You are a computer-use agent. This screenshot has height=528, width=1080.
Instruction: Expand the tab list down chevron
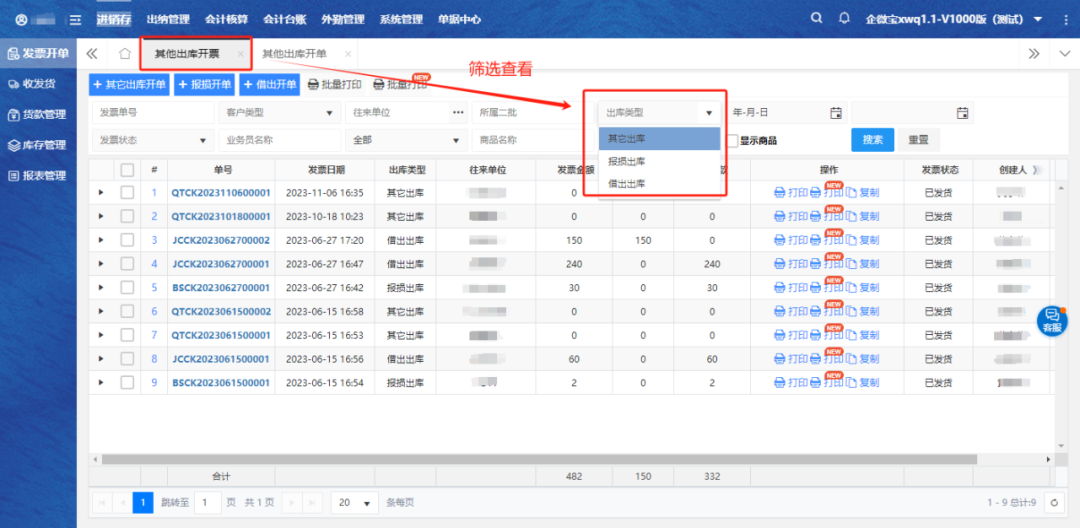(x=1064, y=54)
